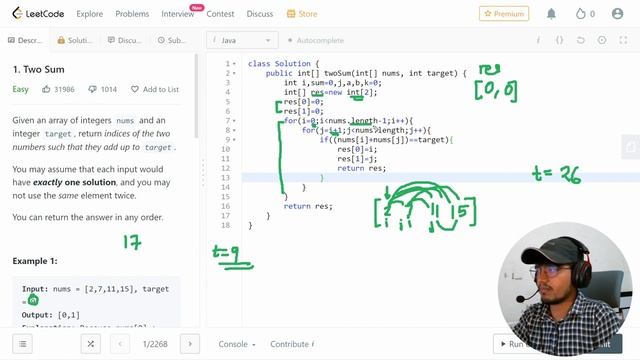Screen dimensions: 640x360
Task: Fold code at line 9 arrow
Action: click(x=234, y=140)
